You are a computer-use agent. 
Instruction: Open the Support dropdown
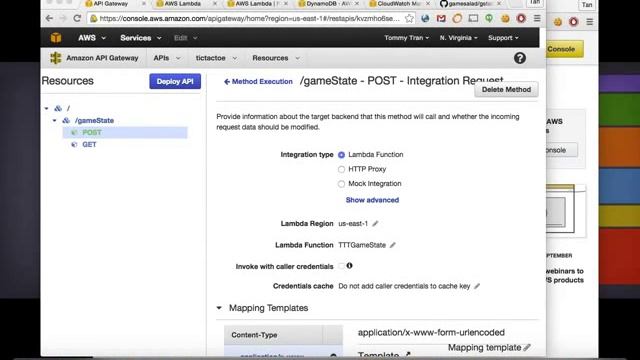pyautogui.click(x=503, y=38)
